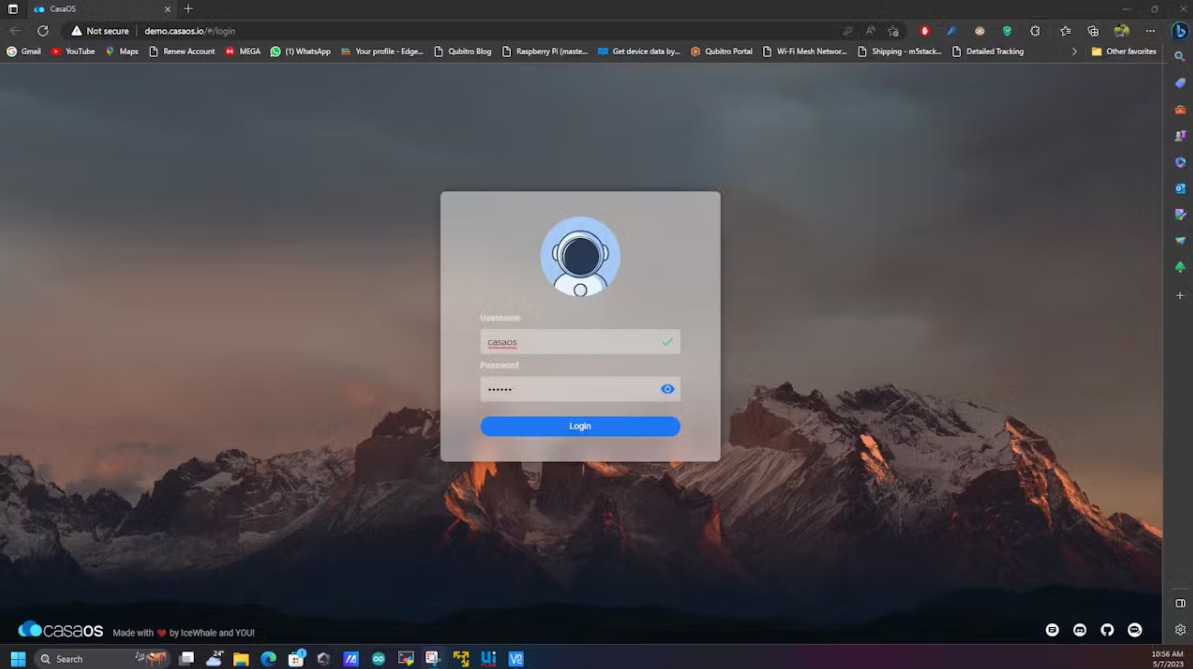Open the Other favorites folder
The width and height of the screenshot is (1193, 669).
(1124, 52)
